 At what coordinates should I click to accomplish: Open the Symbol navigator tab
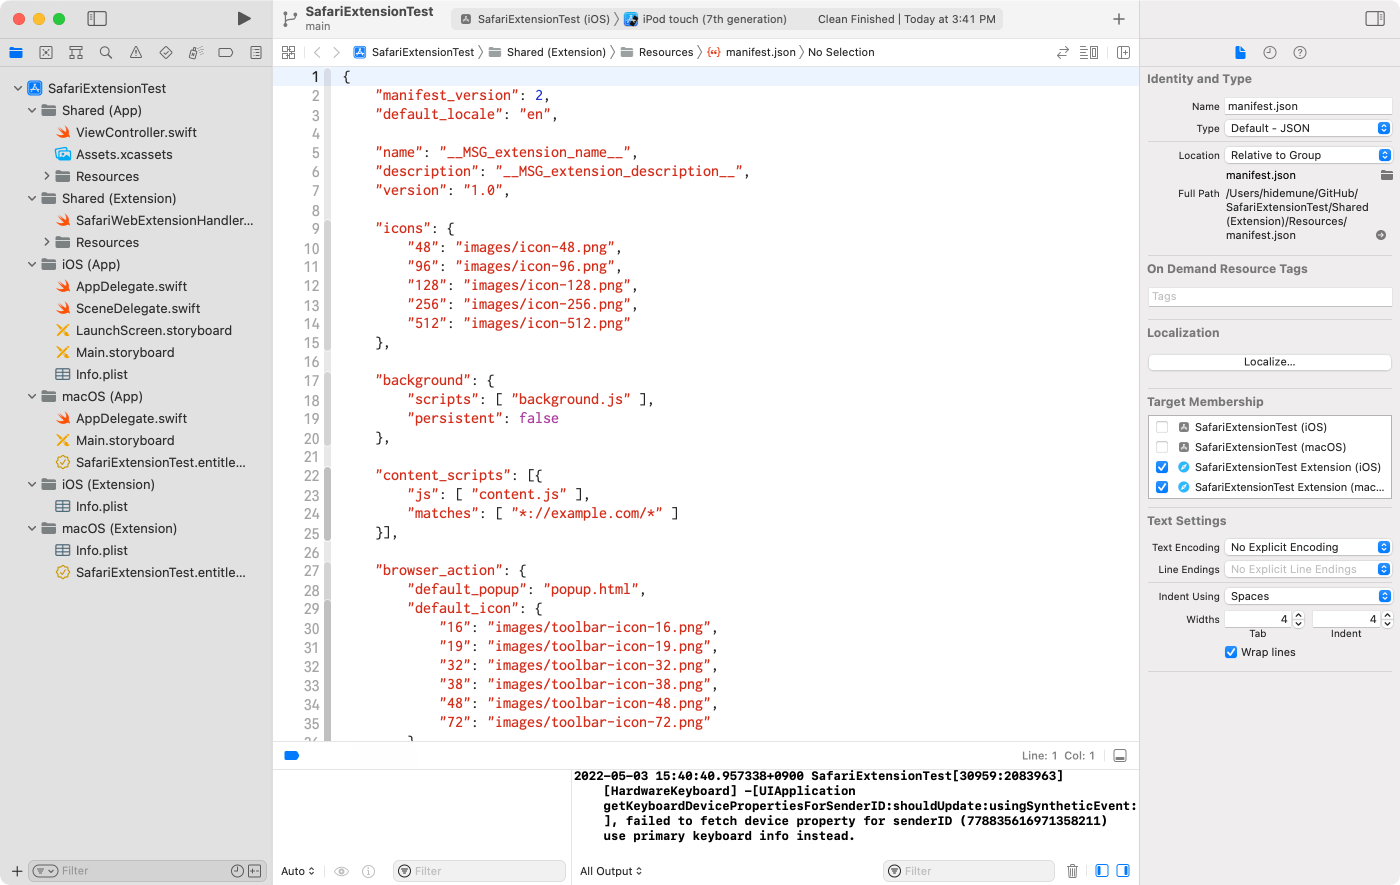click(x=76, y=53)
